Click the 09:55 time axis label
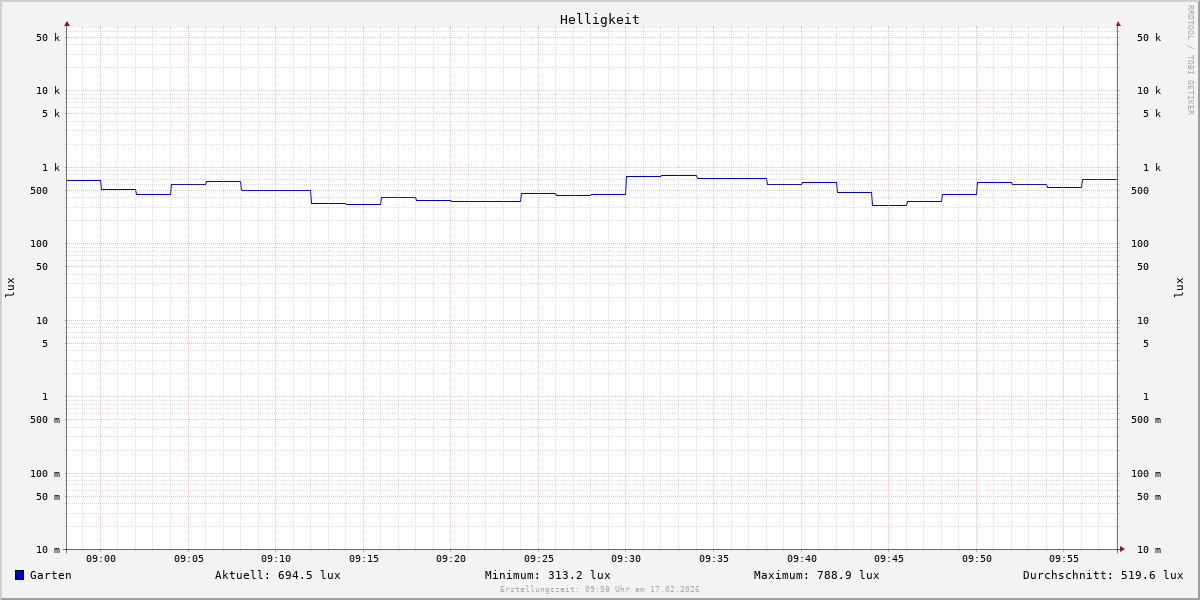 coord(1064,559)
